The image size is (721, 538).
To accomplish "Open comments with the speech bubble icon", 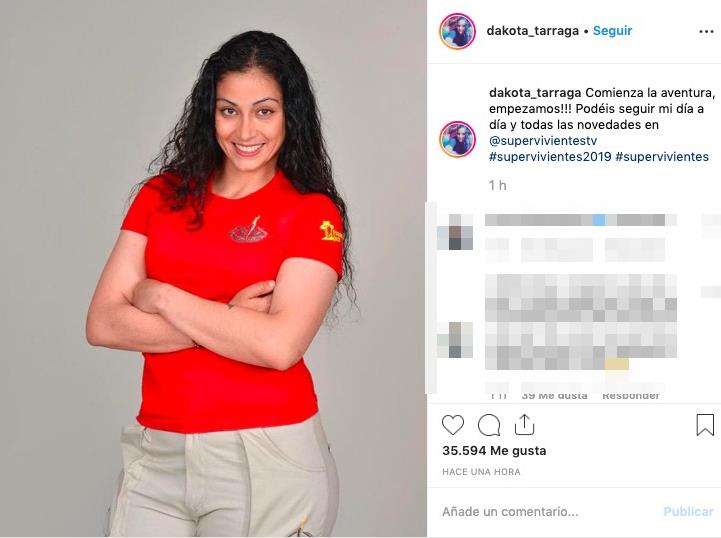I will pos(489,425).
